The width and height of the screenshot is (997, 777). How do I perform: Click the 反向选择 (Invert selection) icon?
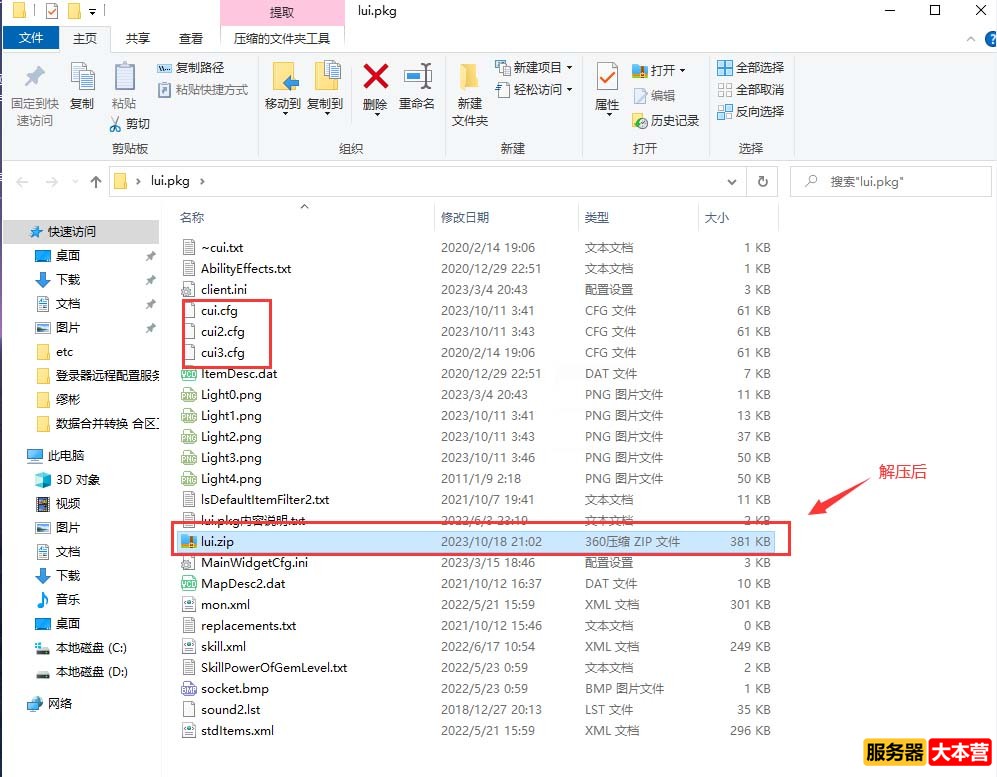coord(723,111)
